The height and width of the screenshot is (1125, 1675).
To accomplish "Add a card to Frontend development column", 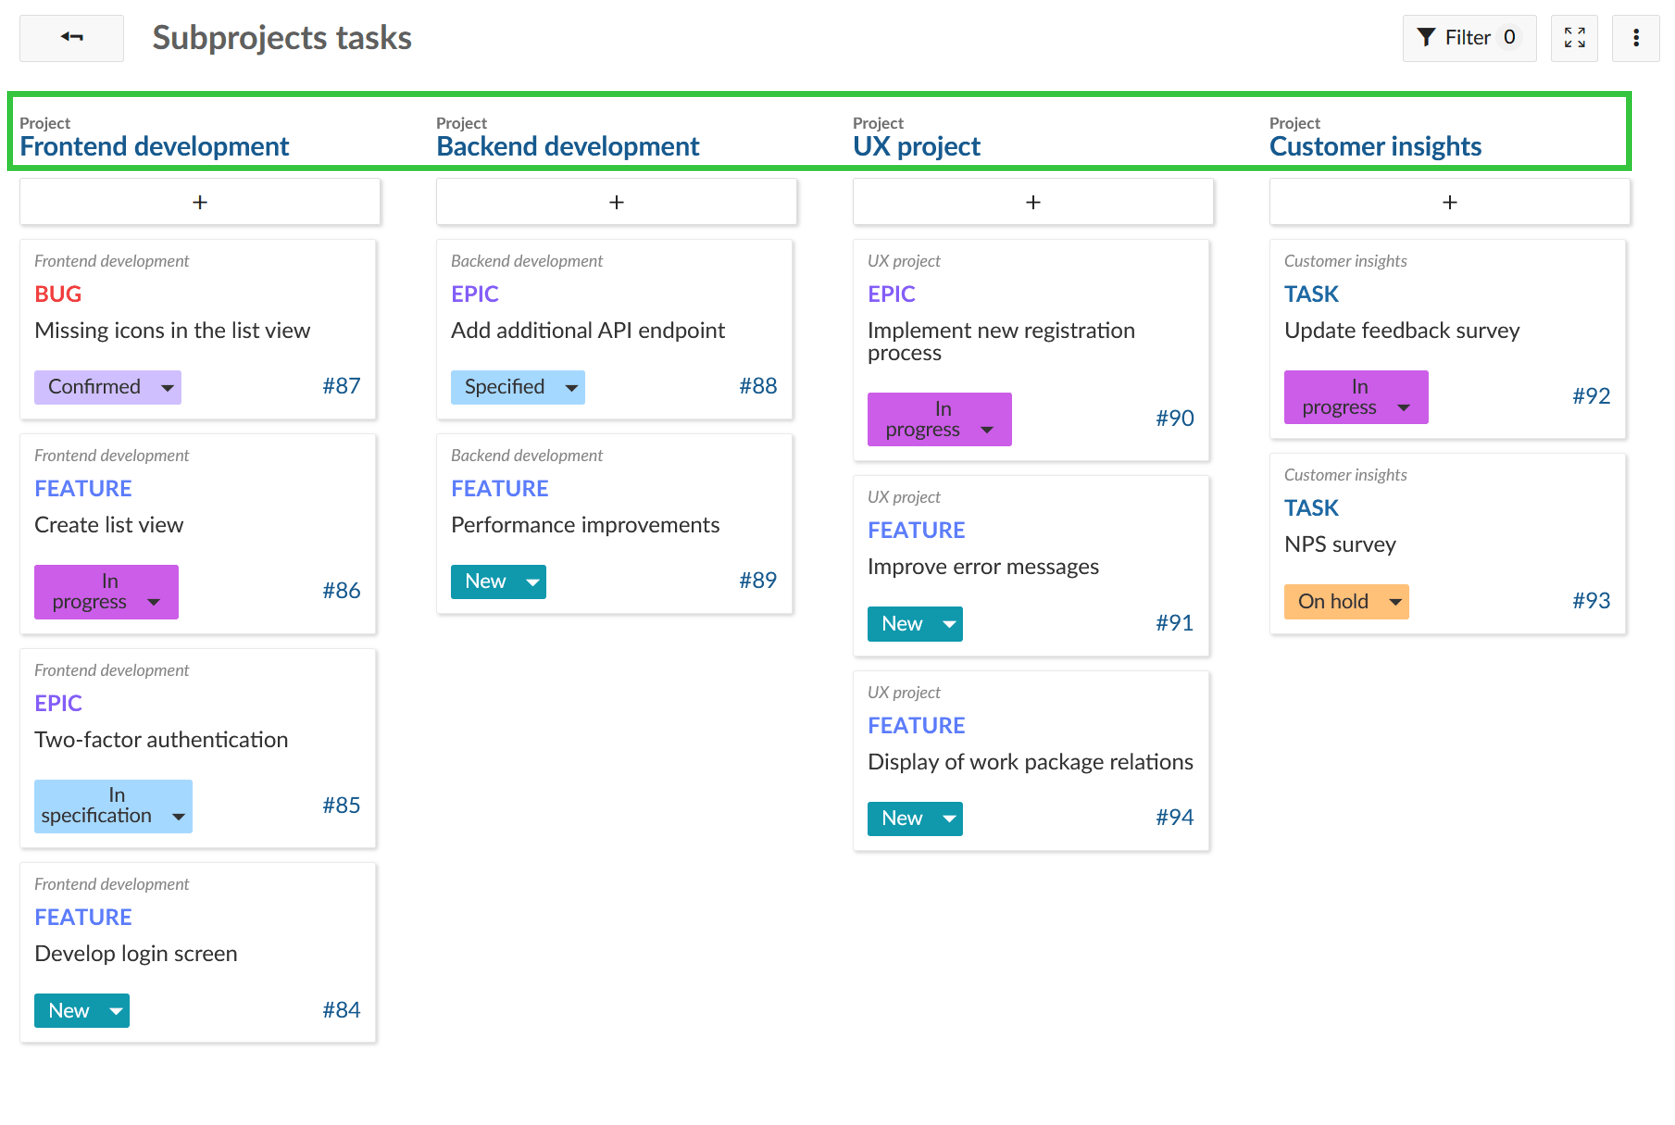I will [199, 201].
